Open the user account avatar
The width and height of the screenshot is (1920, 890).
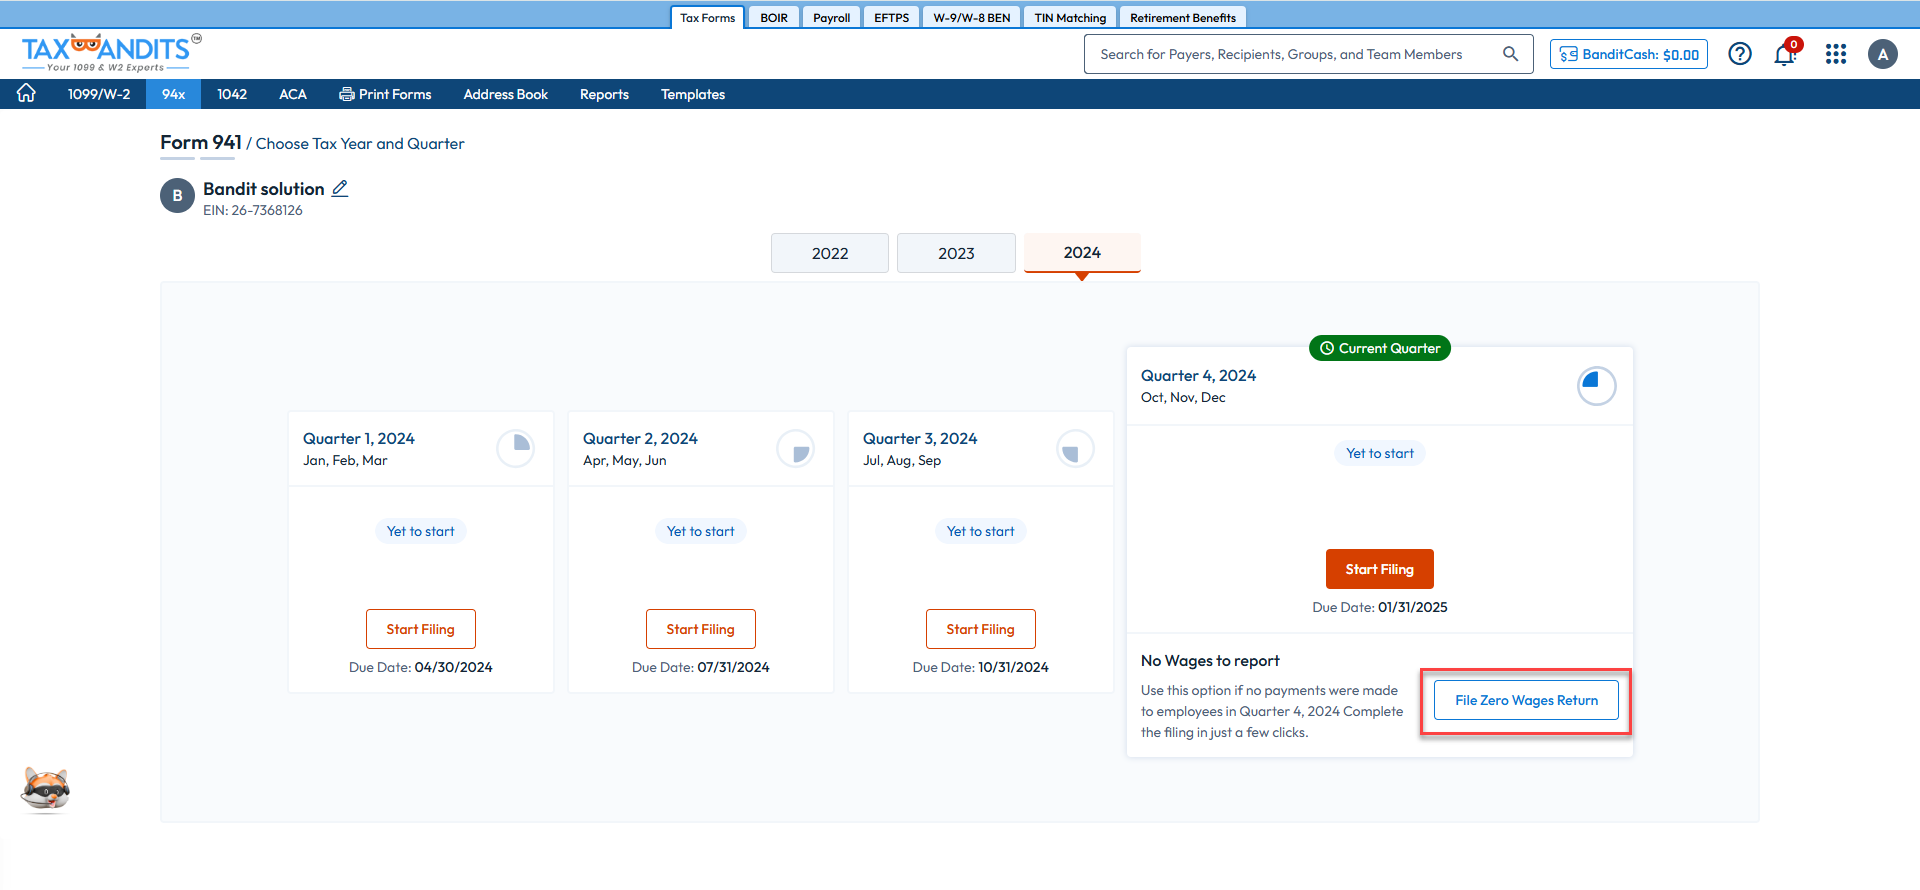[1883, 54]
